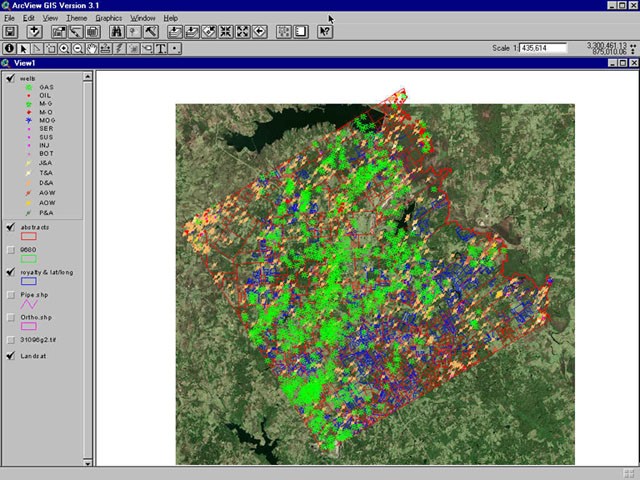This screenshot has width=640, height=480.
Task: Select the Pointer arrow tool
Action: click(x=23, y=47)
